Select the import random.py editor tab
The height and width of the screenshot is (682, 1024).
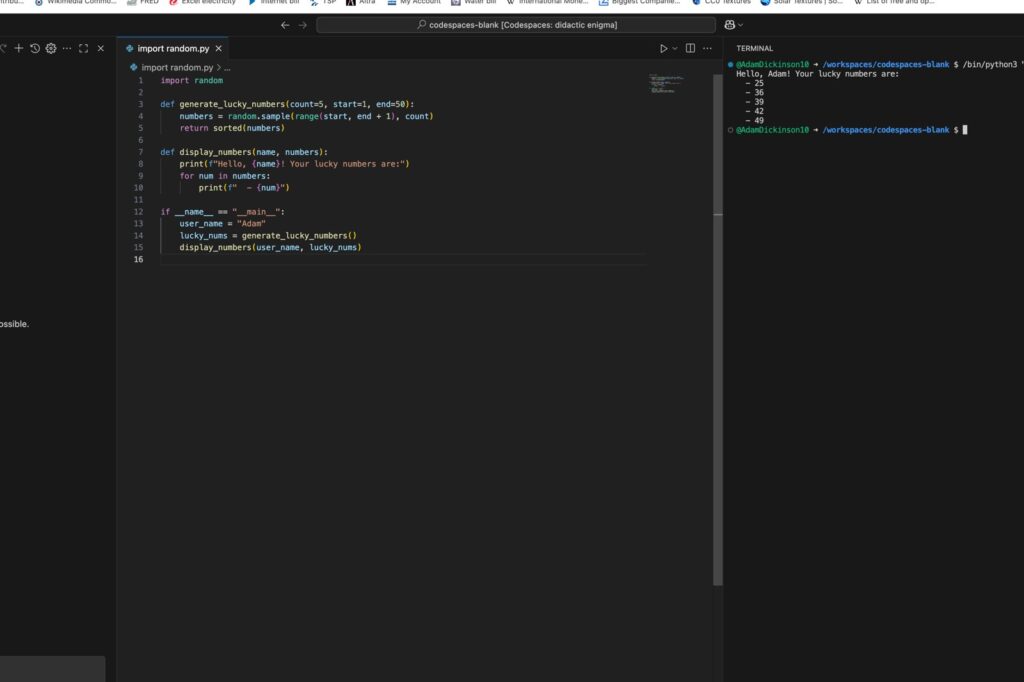point(173,48)
